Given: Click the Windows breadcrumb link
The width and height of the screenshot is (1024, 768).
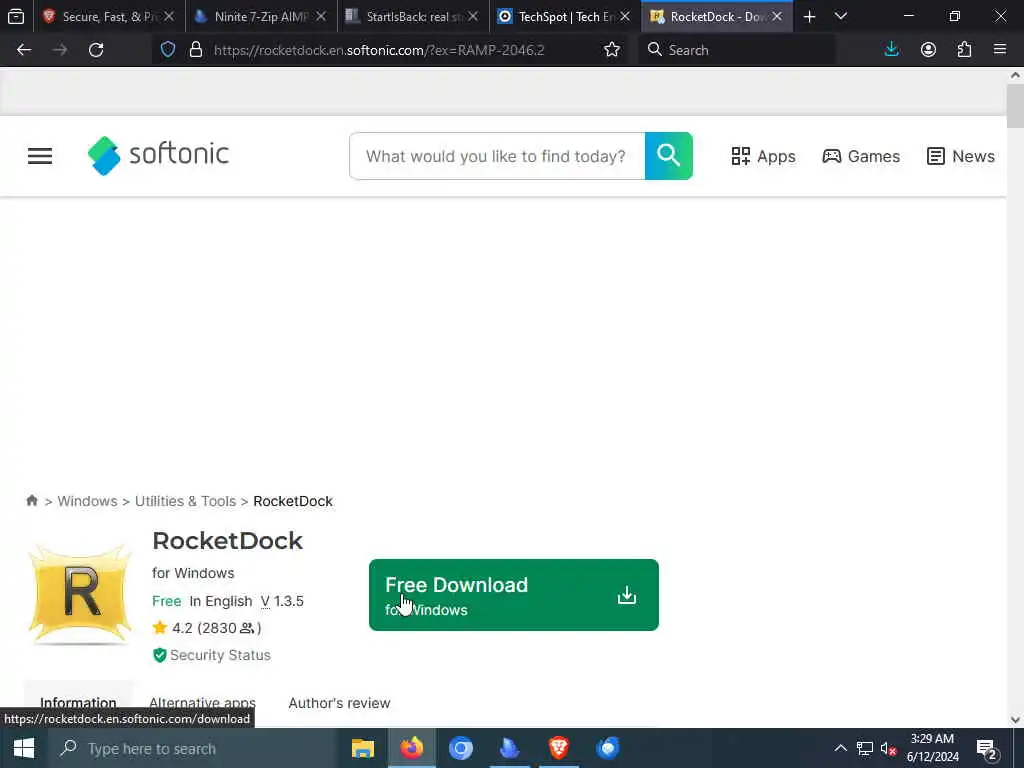Looking at the screenshot, I should point(88,501).
